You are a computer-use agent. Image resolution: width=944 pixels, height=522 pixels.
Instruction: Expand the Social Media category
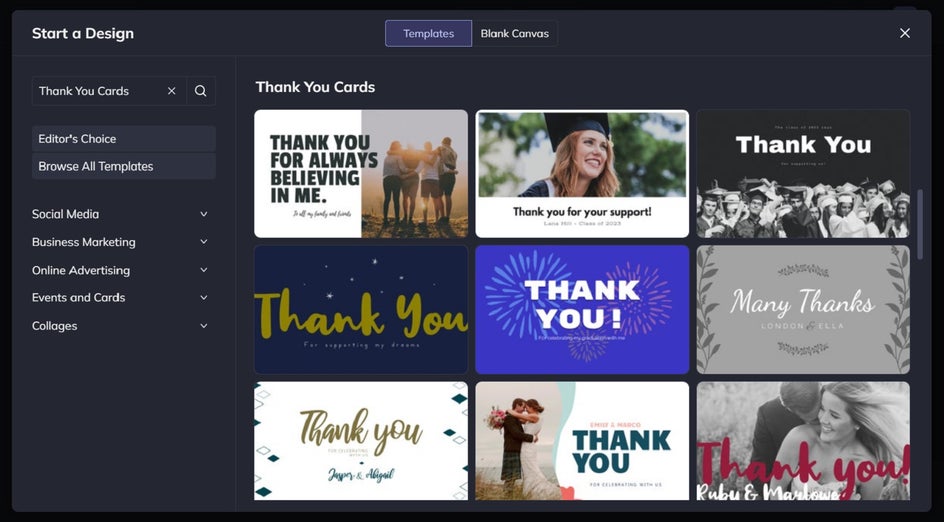(x=120, y=214)
